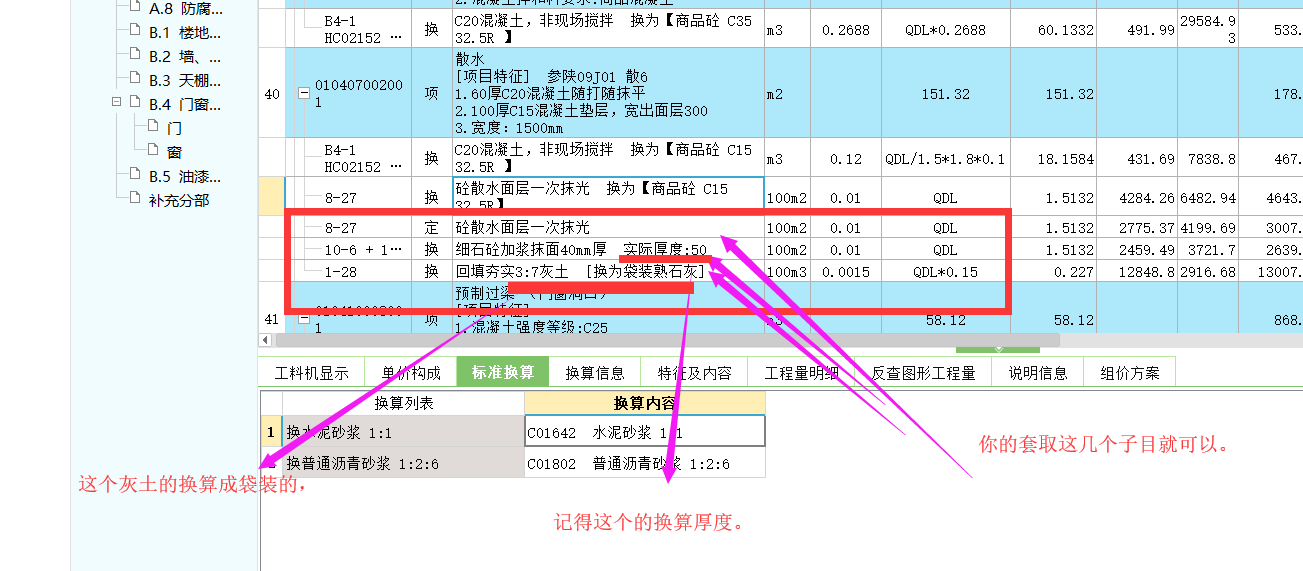Select the 散水 item description cell
1303x571 pixels.
(x=608, y=93)
